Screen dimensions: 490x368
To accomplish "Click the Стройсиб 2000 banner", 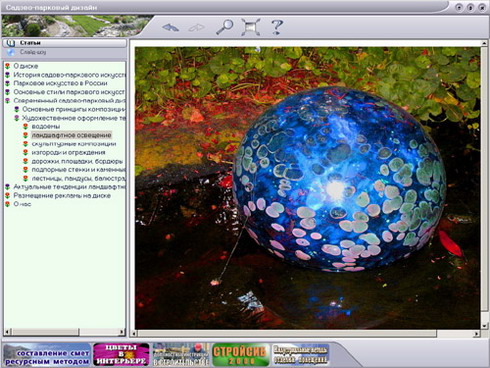I will tap(240, 355).
